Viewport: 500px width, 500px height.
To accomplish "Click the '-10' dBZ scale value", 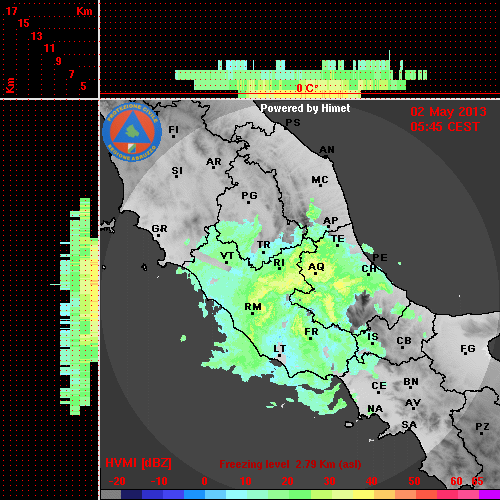I will coord(159,481).
